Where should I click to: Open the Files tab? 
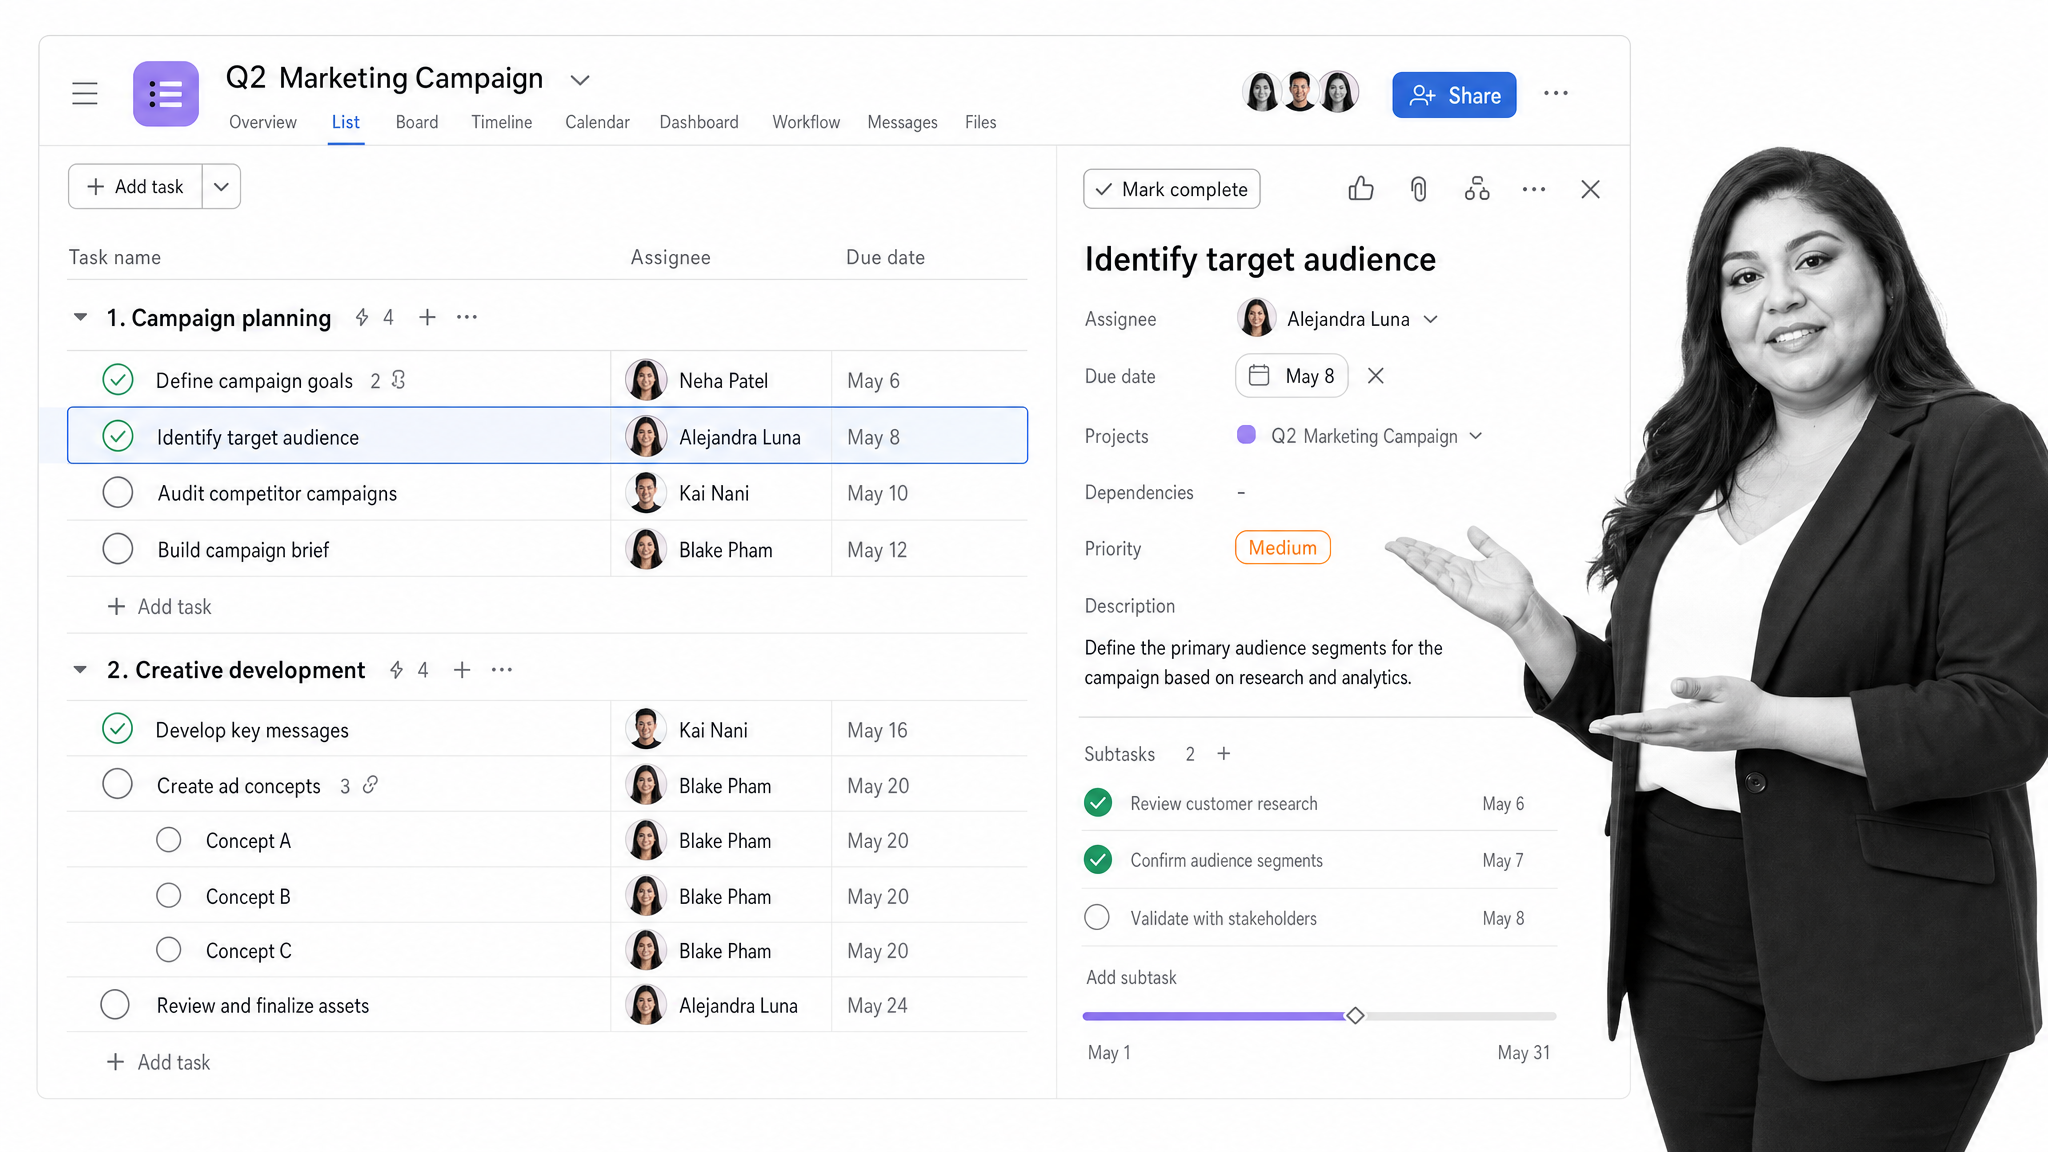(x=981, y=122)
